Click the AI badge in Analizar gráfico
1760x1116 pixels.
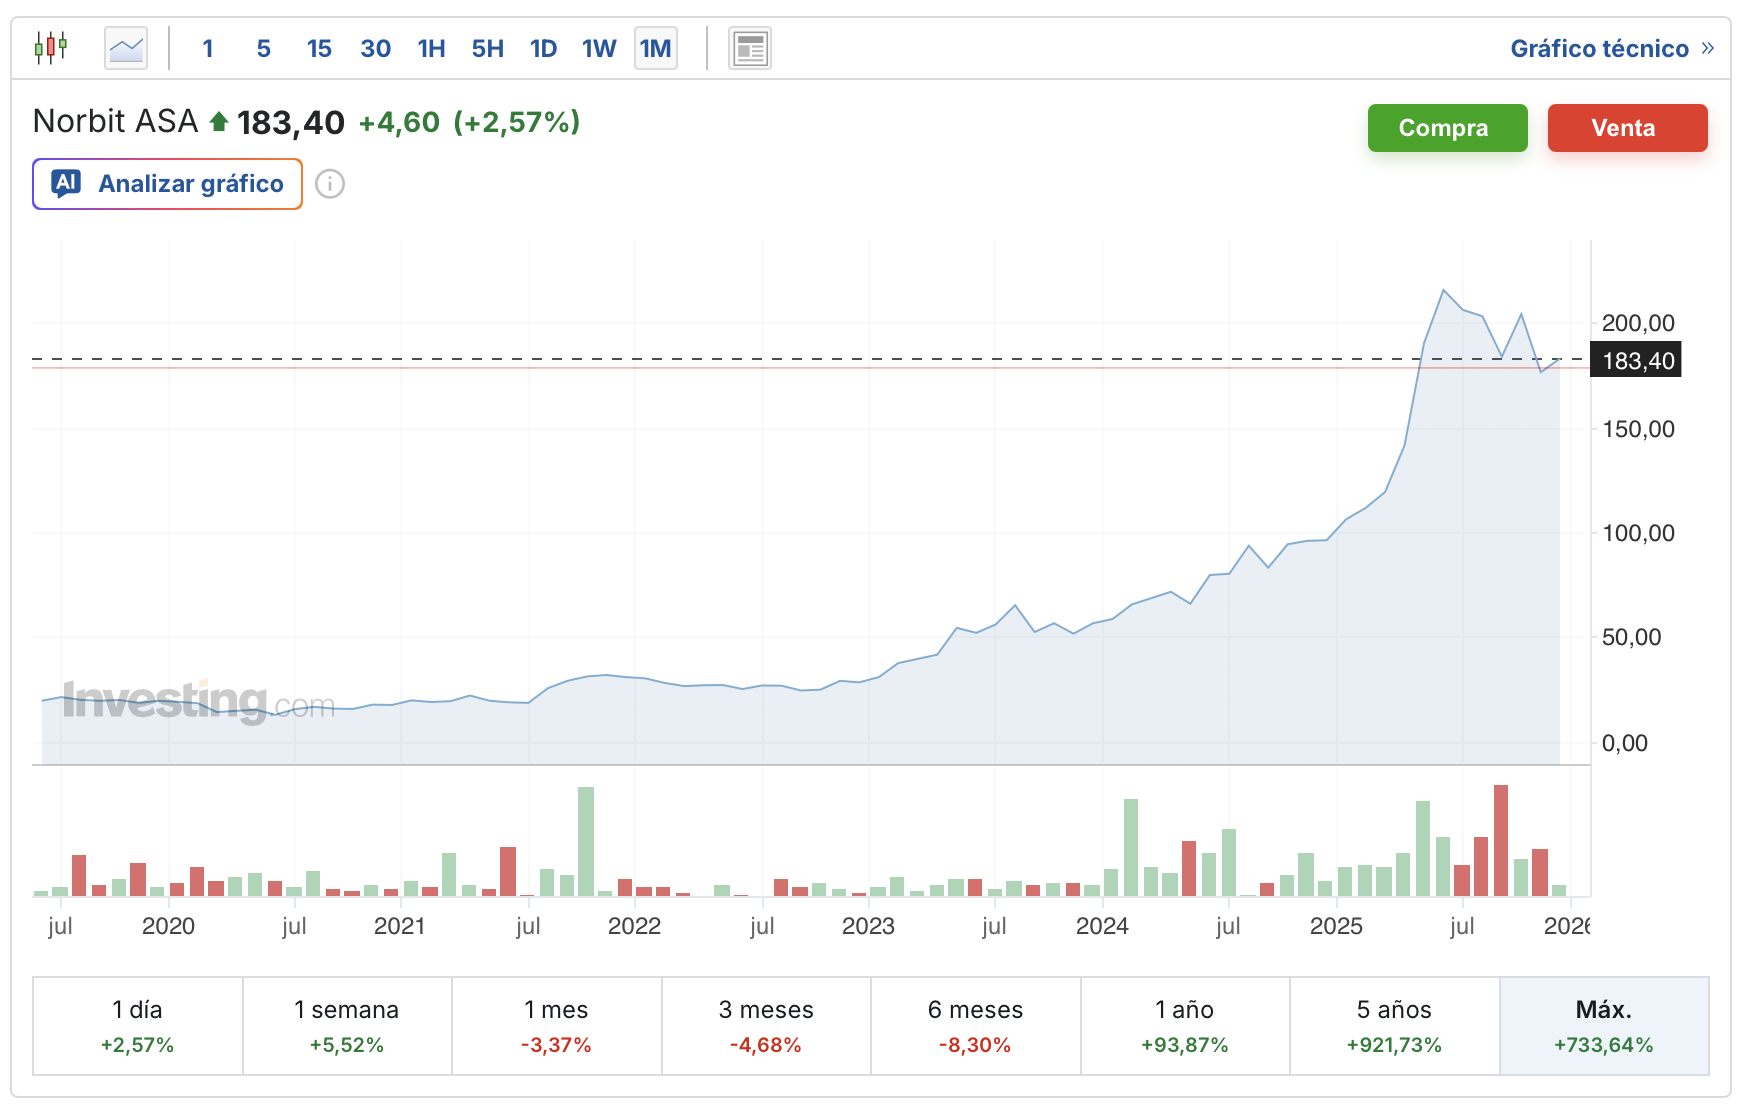tap(66, 183)
